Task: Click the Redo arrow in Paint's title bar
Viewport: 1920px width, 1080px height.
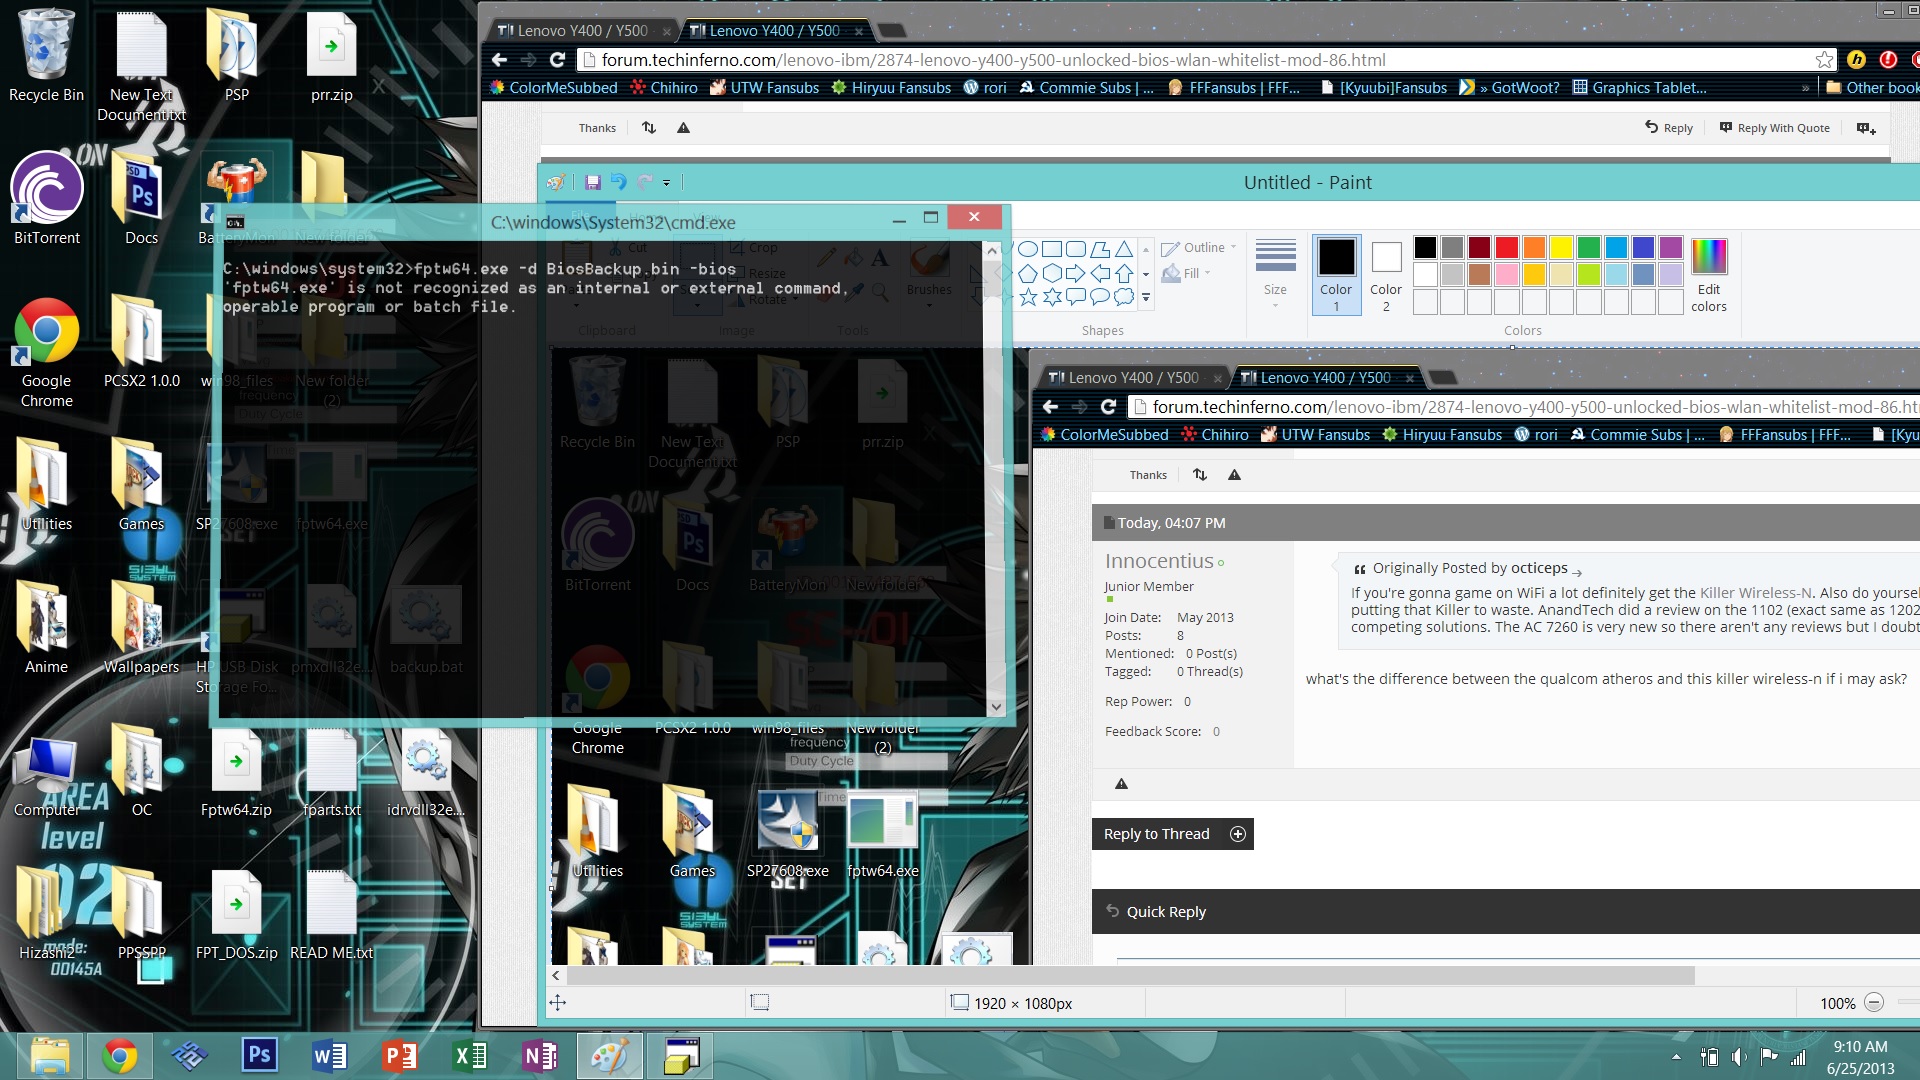Action: coord(645,182)
